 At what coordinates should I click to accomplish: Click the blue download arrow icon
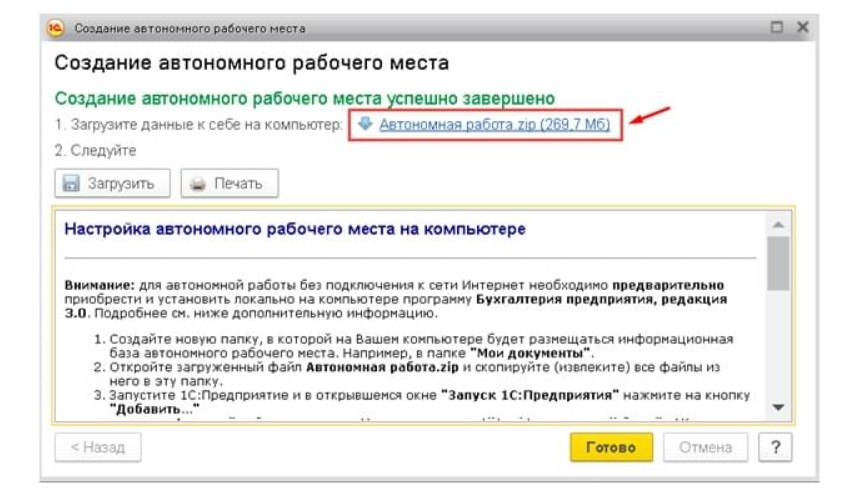click(365, 124)
